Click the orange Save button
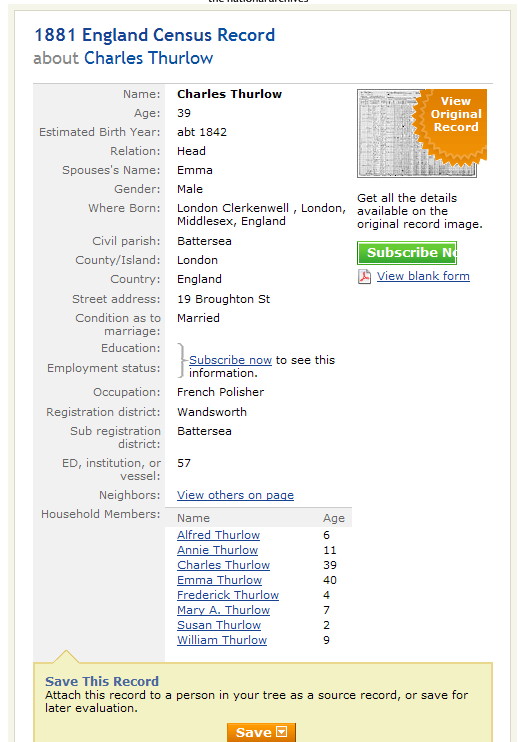Image resolution: width=518 pixels, height=742 pixels. point(261,732)
